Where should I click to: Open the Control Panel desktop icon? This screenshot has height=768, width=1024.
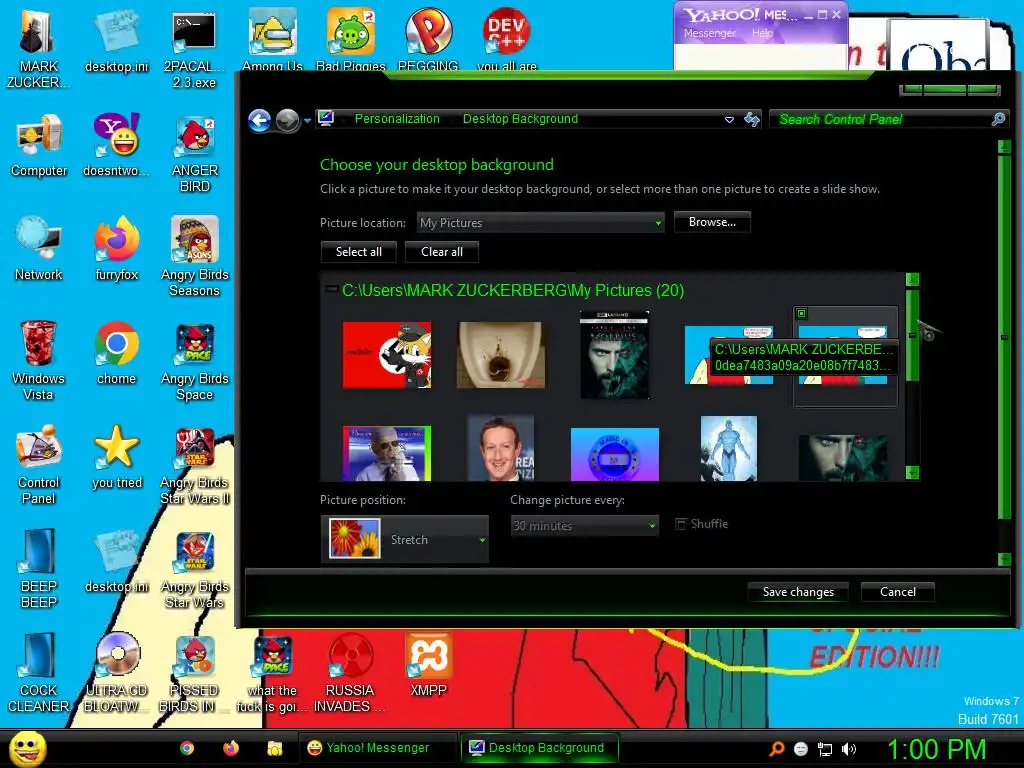click(x=39, y=465)
